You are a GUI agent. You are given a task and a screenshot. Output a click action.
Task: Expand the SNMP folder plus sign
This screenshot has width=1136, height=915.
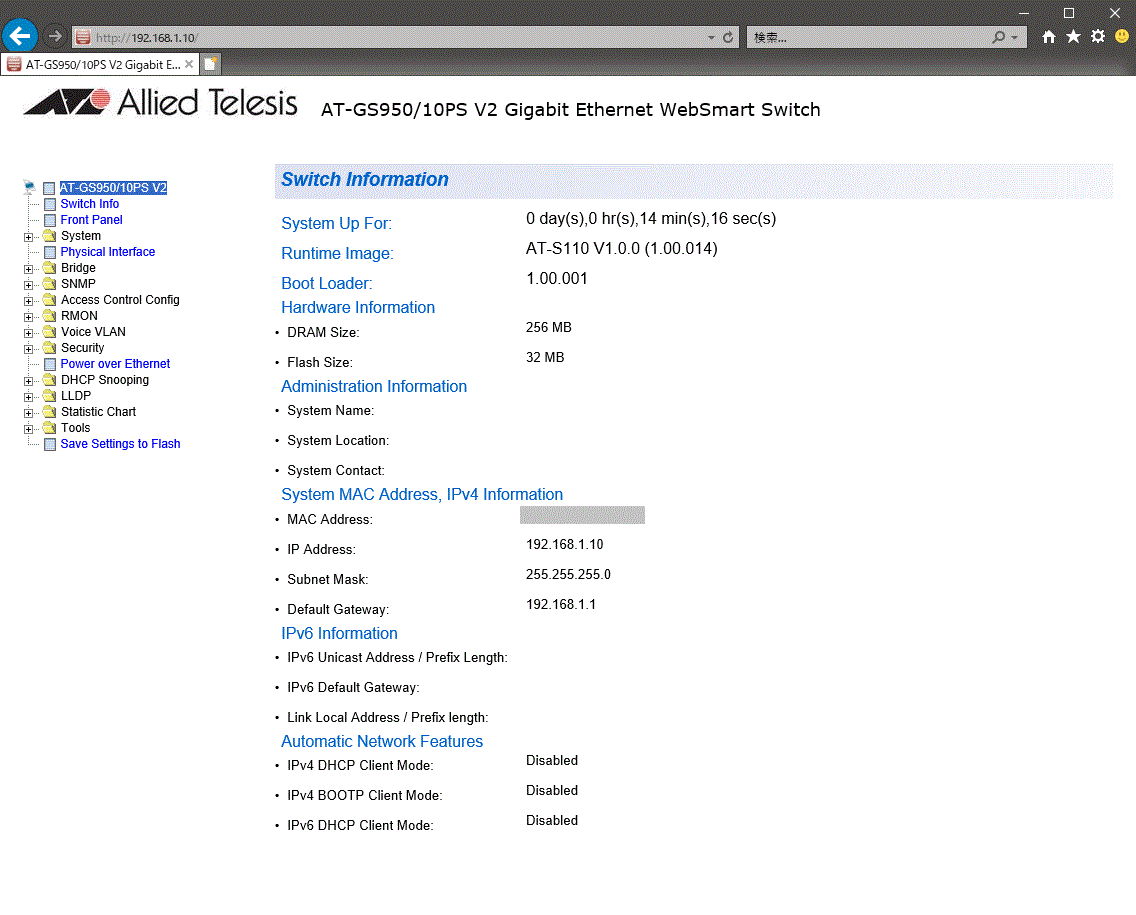click(x=28, y=285)
